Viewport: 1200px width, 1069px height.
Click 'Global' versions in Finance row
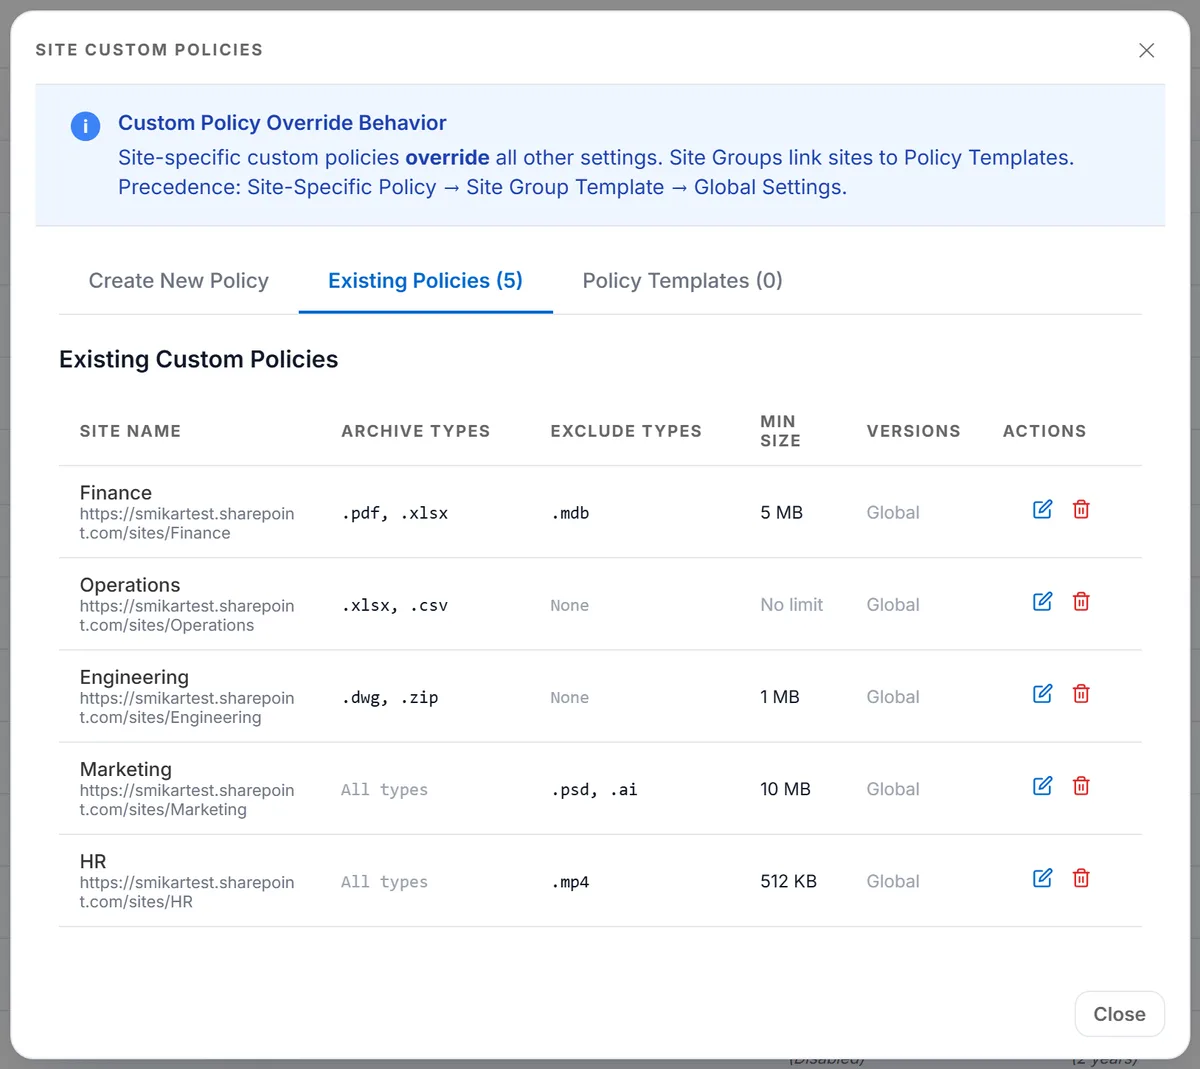(893, 512)
